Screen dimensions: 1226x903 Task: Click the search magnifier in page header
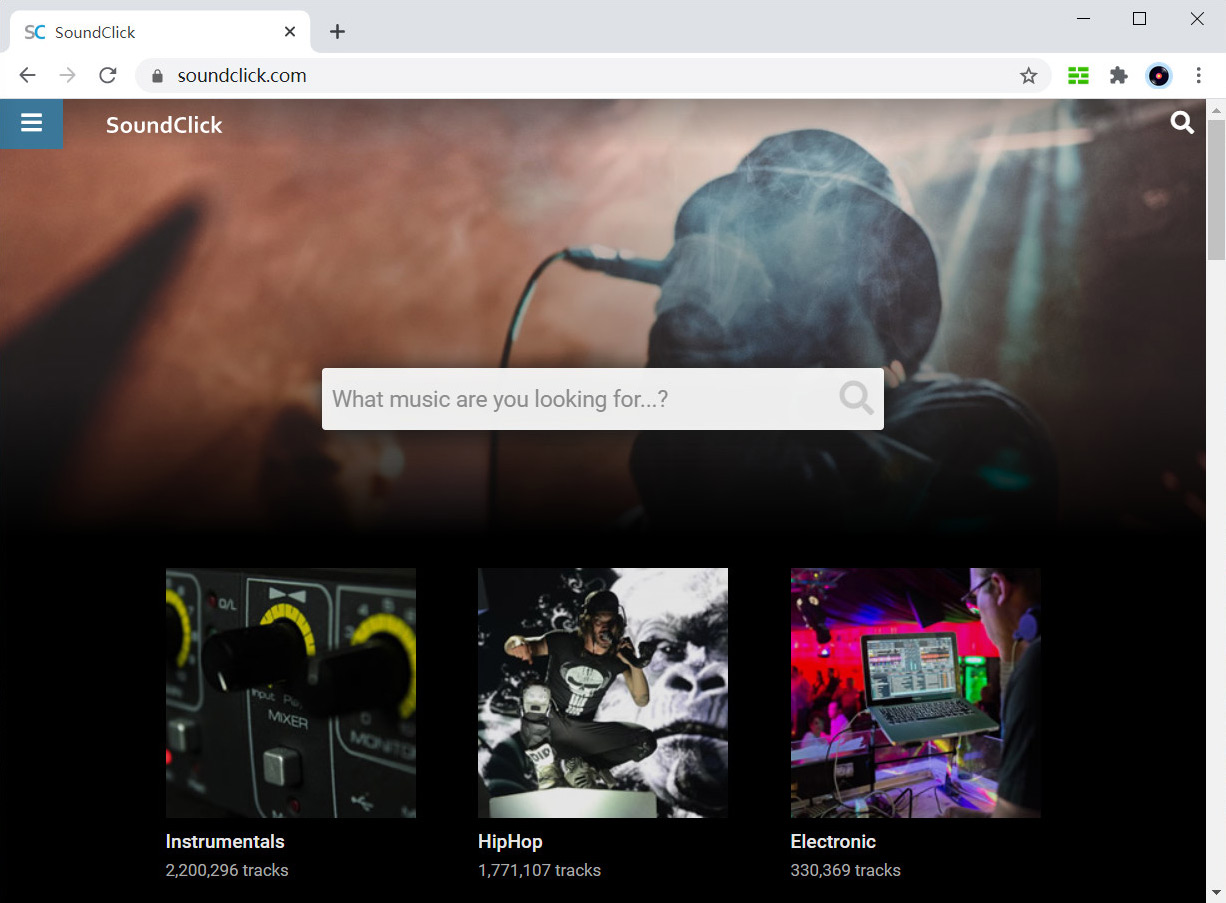[1182, 123]
